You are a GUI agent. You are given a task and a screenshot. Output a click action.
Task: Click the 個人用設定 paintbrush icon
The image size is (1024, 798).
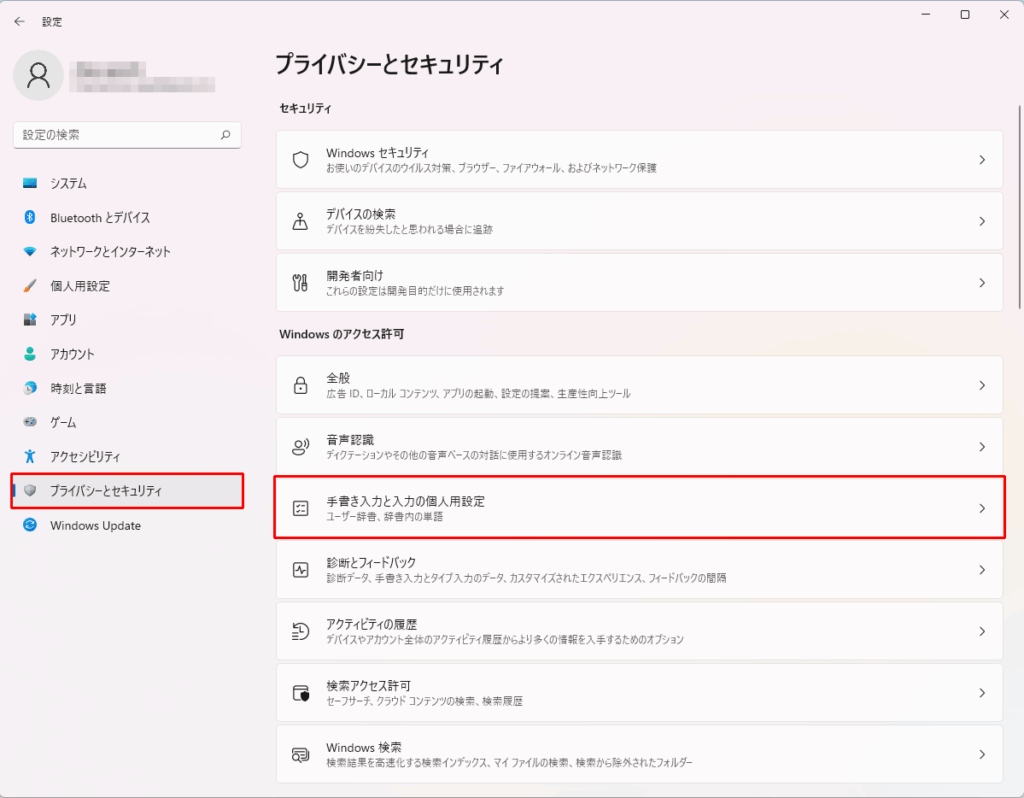click(x=30, y=286)
